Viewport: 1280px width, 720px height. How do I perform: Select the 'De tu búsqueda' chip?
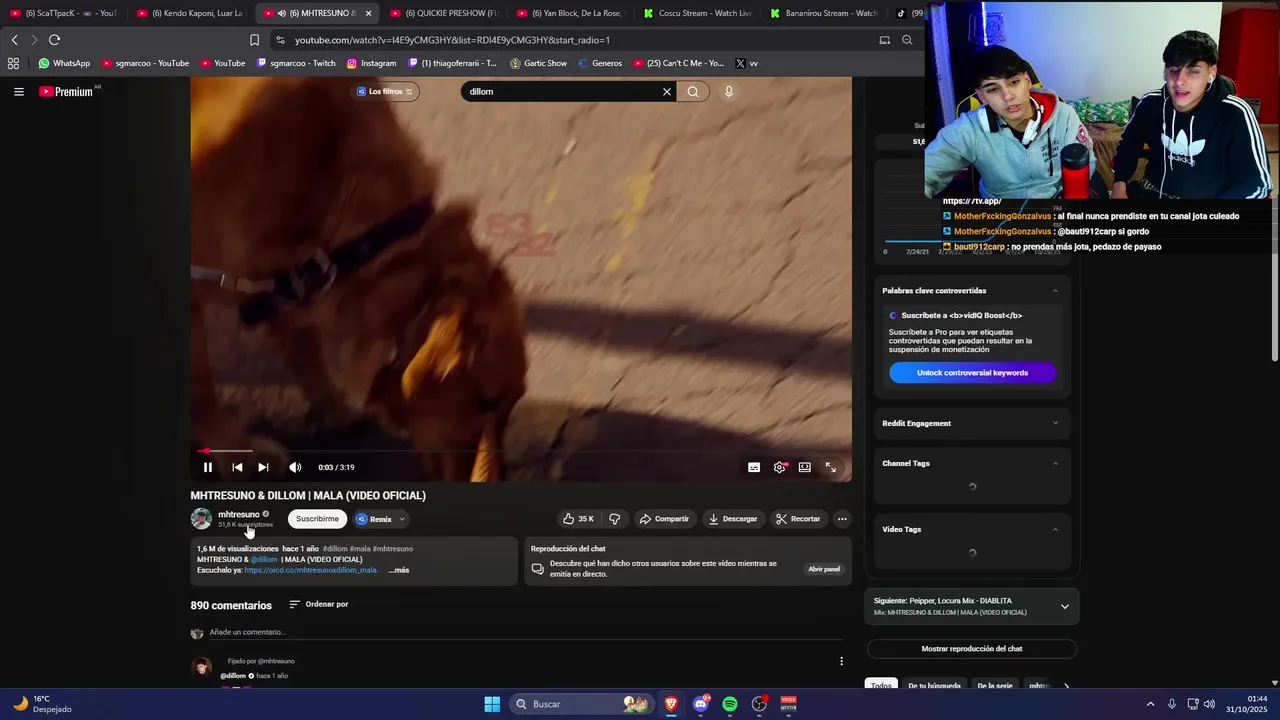[x=934, y=686]
